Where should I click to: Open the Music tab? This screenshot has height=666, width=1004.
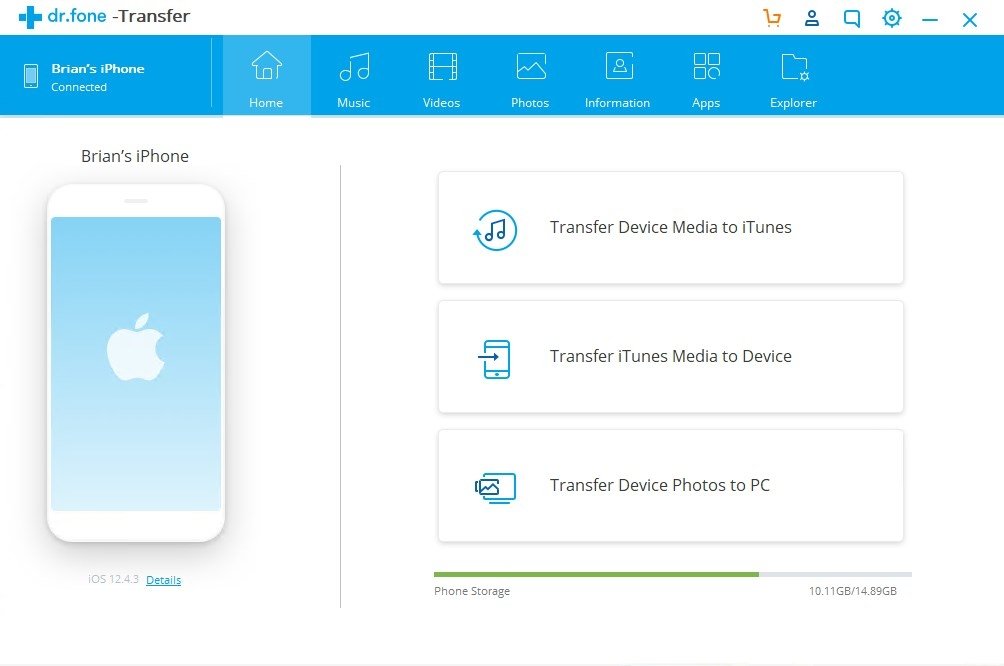coord(354,77)
